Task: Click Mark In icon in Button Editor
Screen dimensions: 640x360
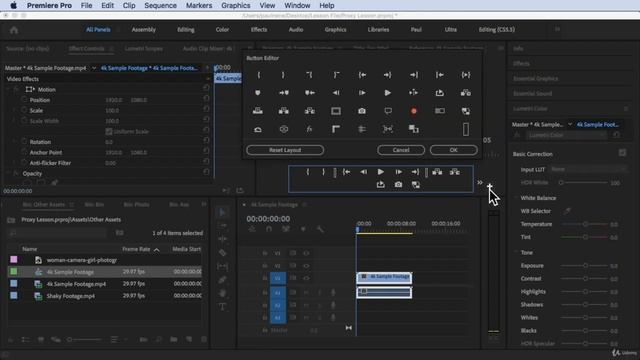Action: click(x=258, y=75)
